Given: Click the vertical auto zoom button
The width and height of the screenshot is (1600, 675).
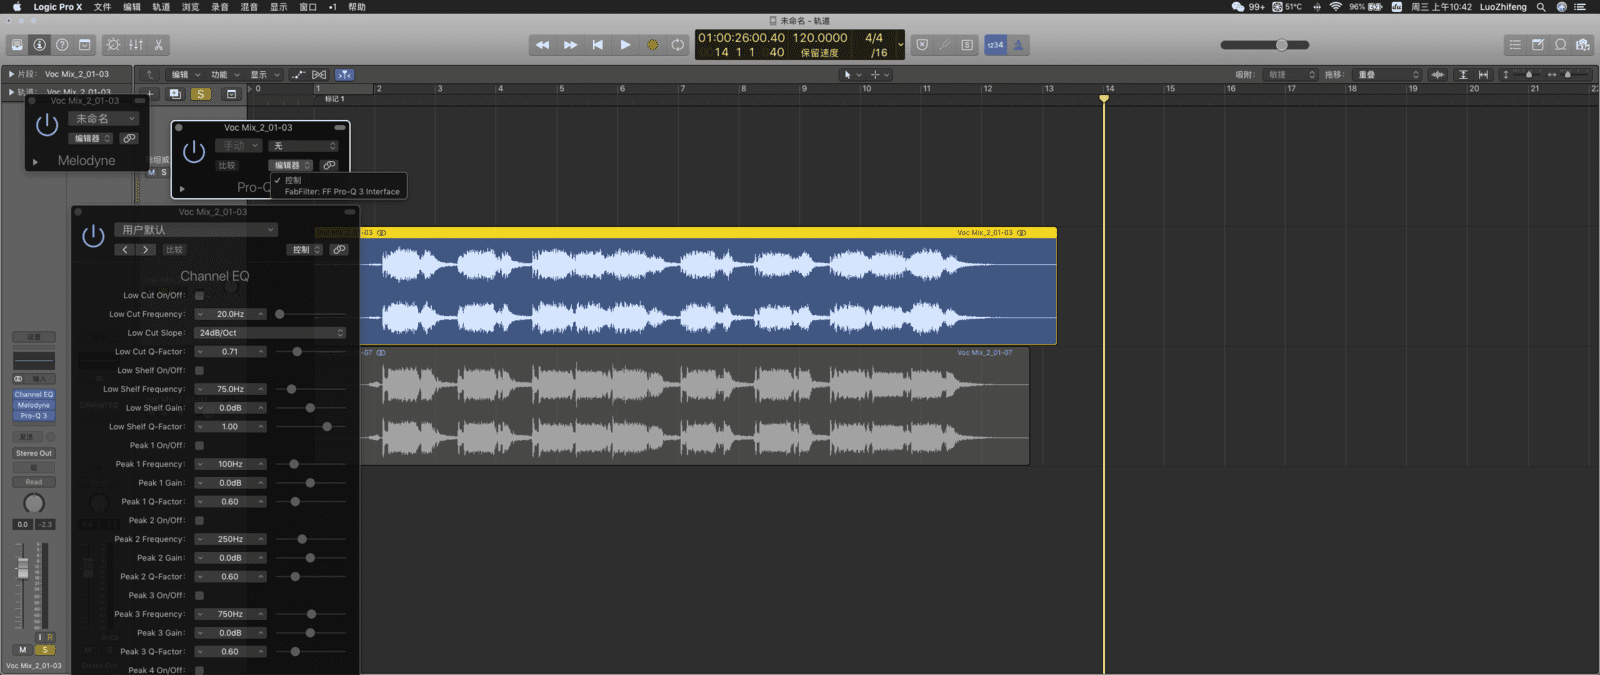Looking at the screenshot, I should [1463, 74].
